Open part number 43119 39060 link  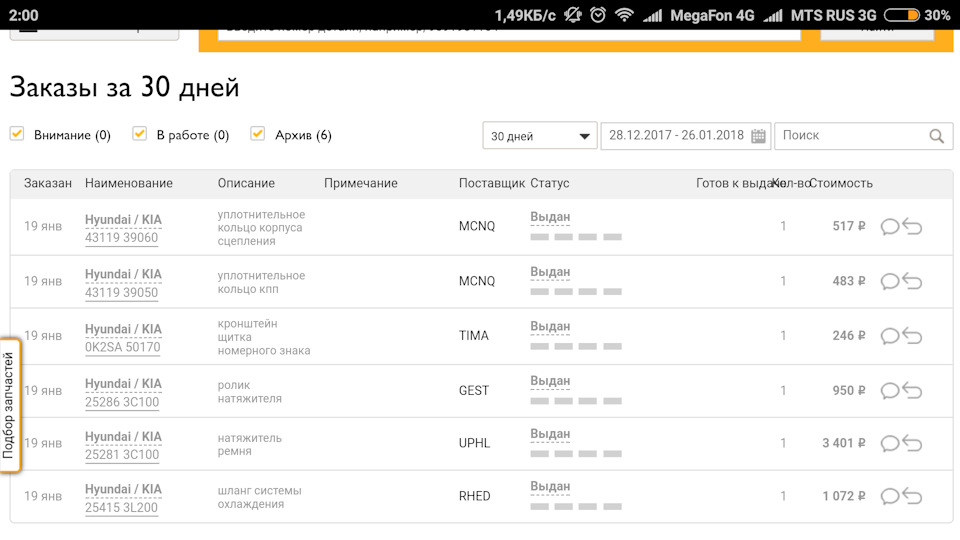click(x=121, y=238)
